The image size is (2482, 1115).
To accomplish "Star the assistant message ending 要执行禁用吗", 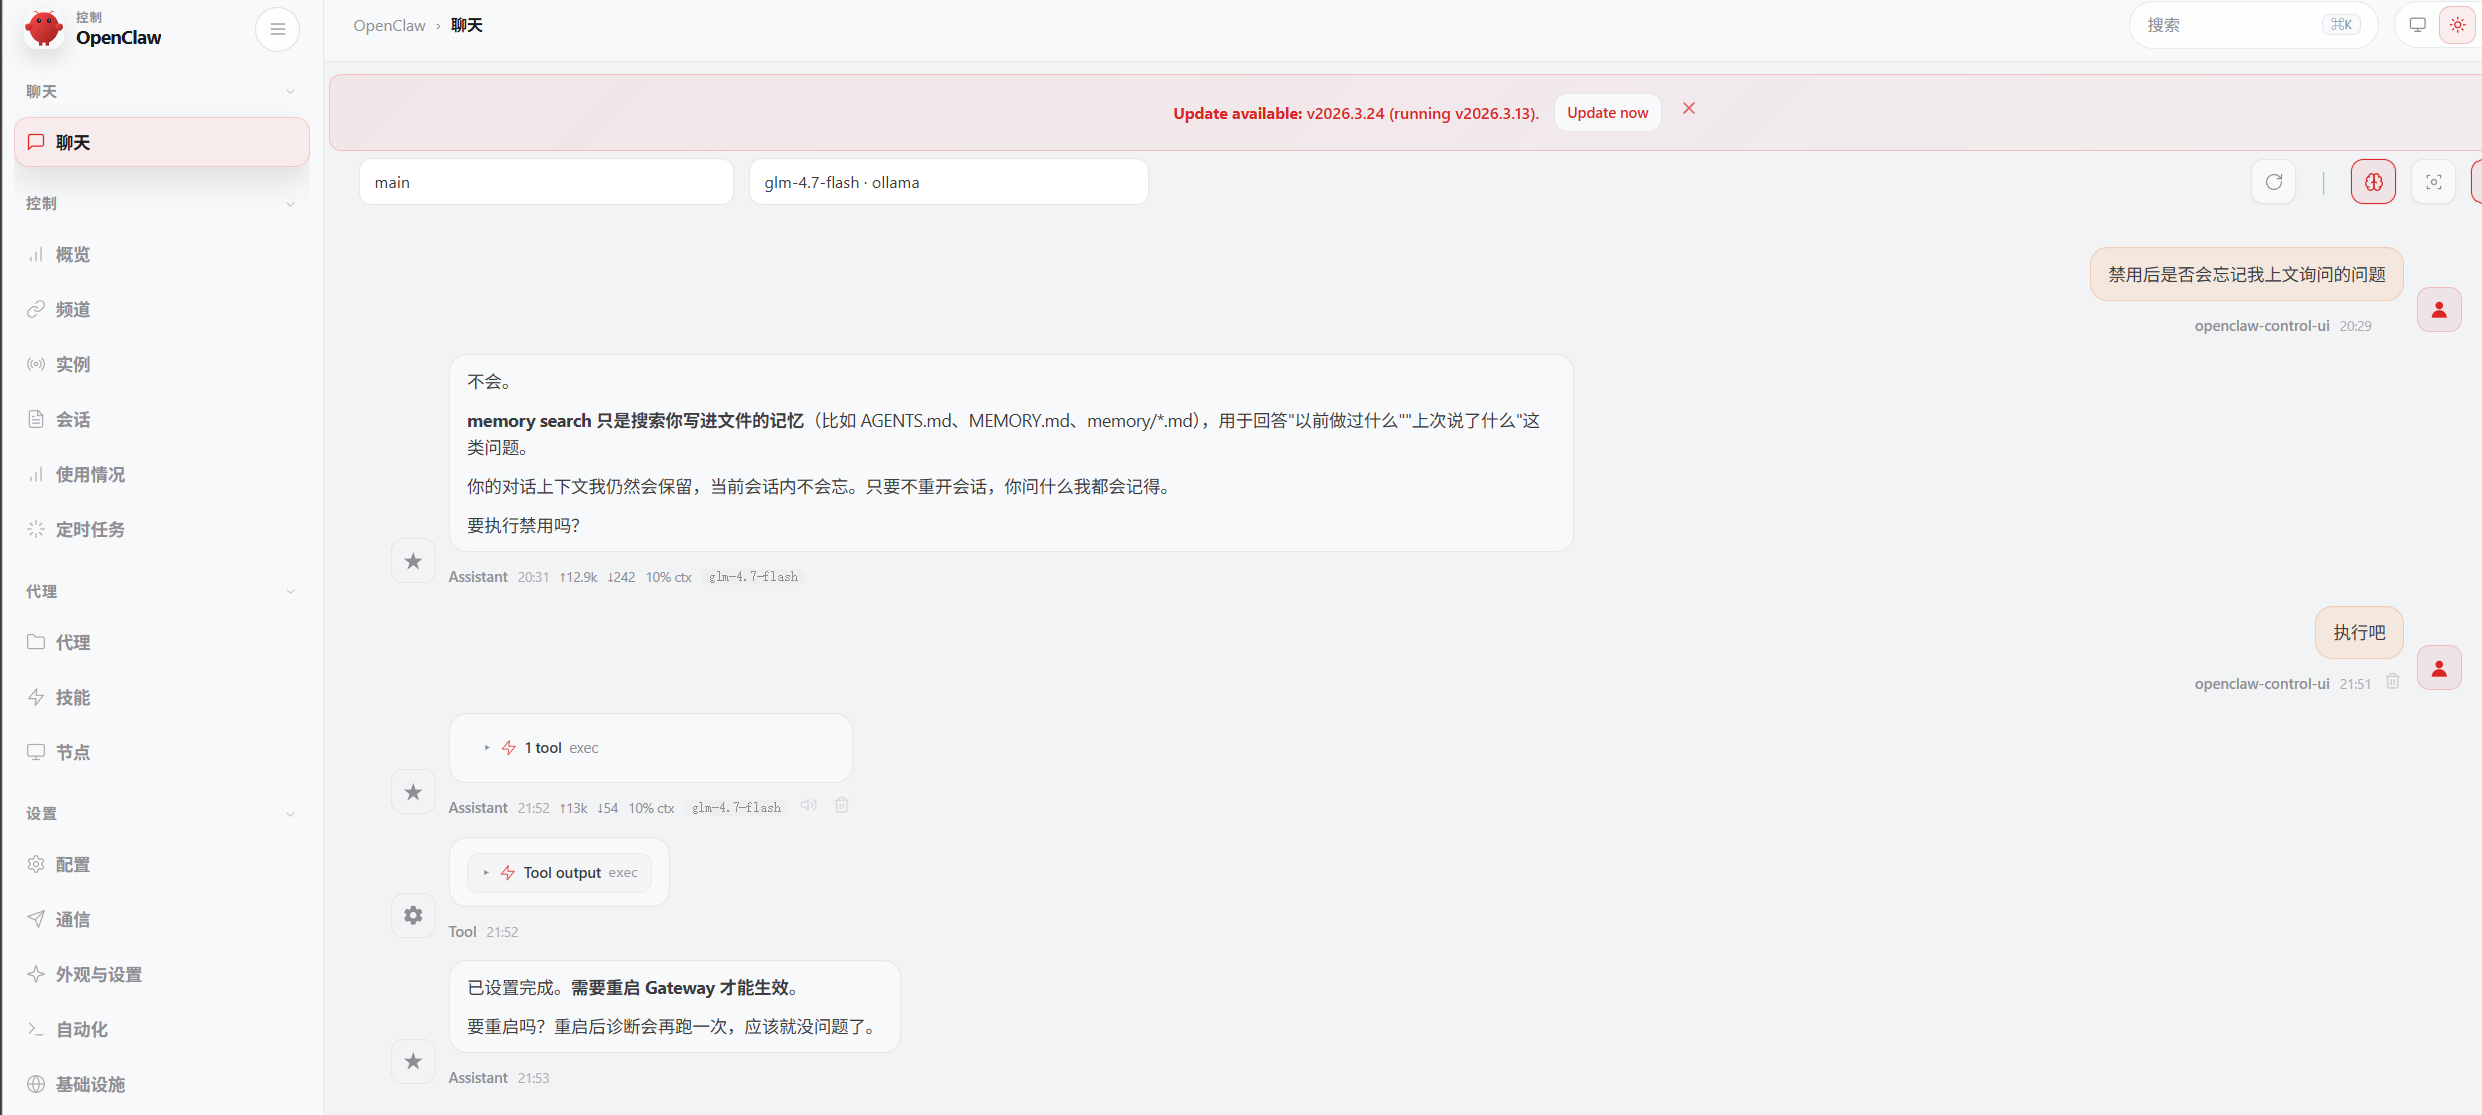I will tap(413, 561).
